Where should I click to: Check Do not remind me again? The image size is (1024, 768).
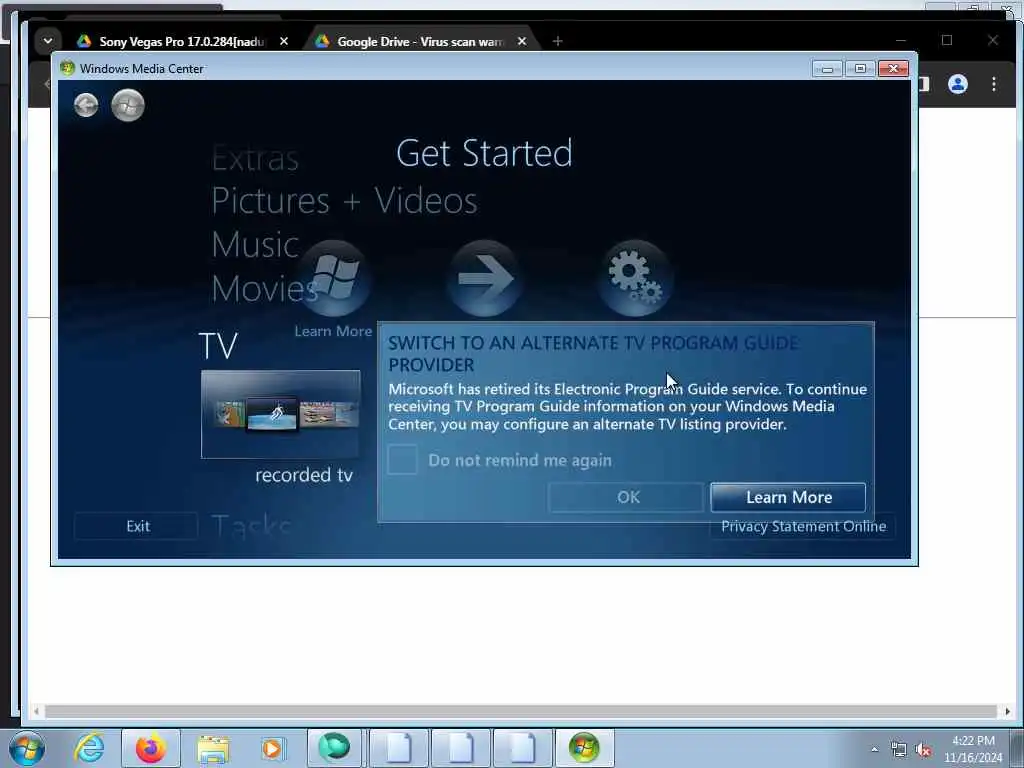point(402,460)
